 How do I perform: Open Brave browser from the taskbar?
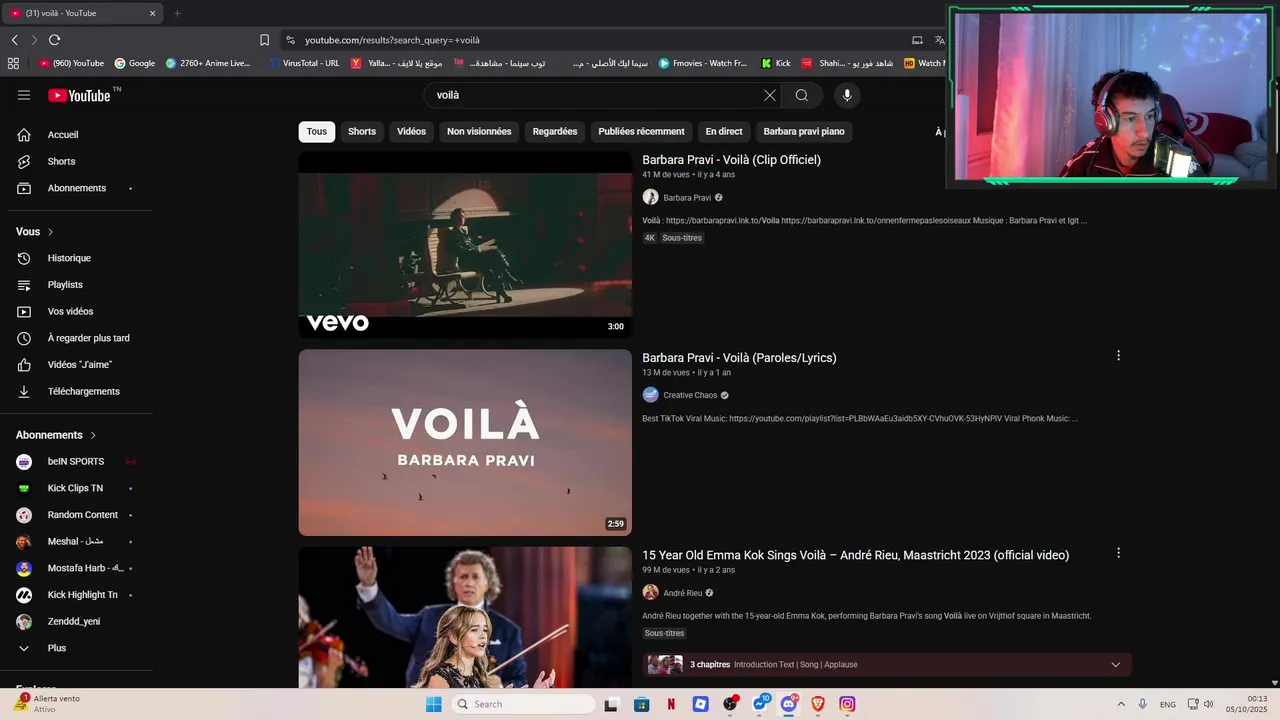click(x=818, y=704)
